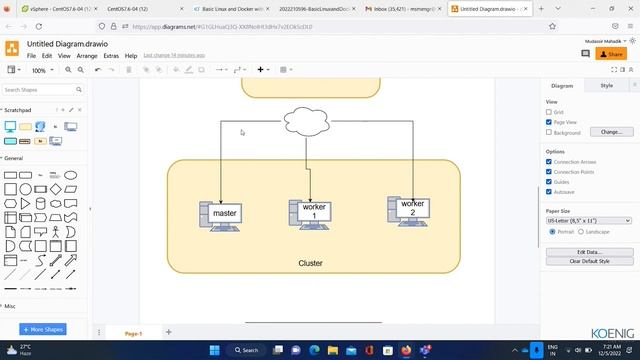The image size is (640, 360).
Task: Open Windows Start menu
Action: 215,350
